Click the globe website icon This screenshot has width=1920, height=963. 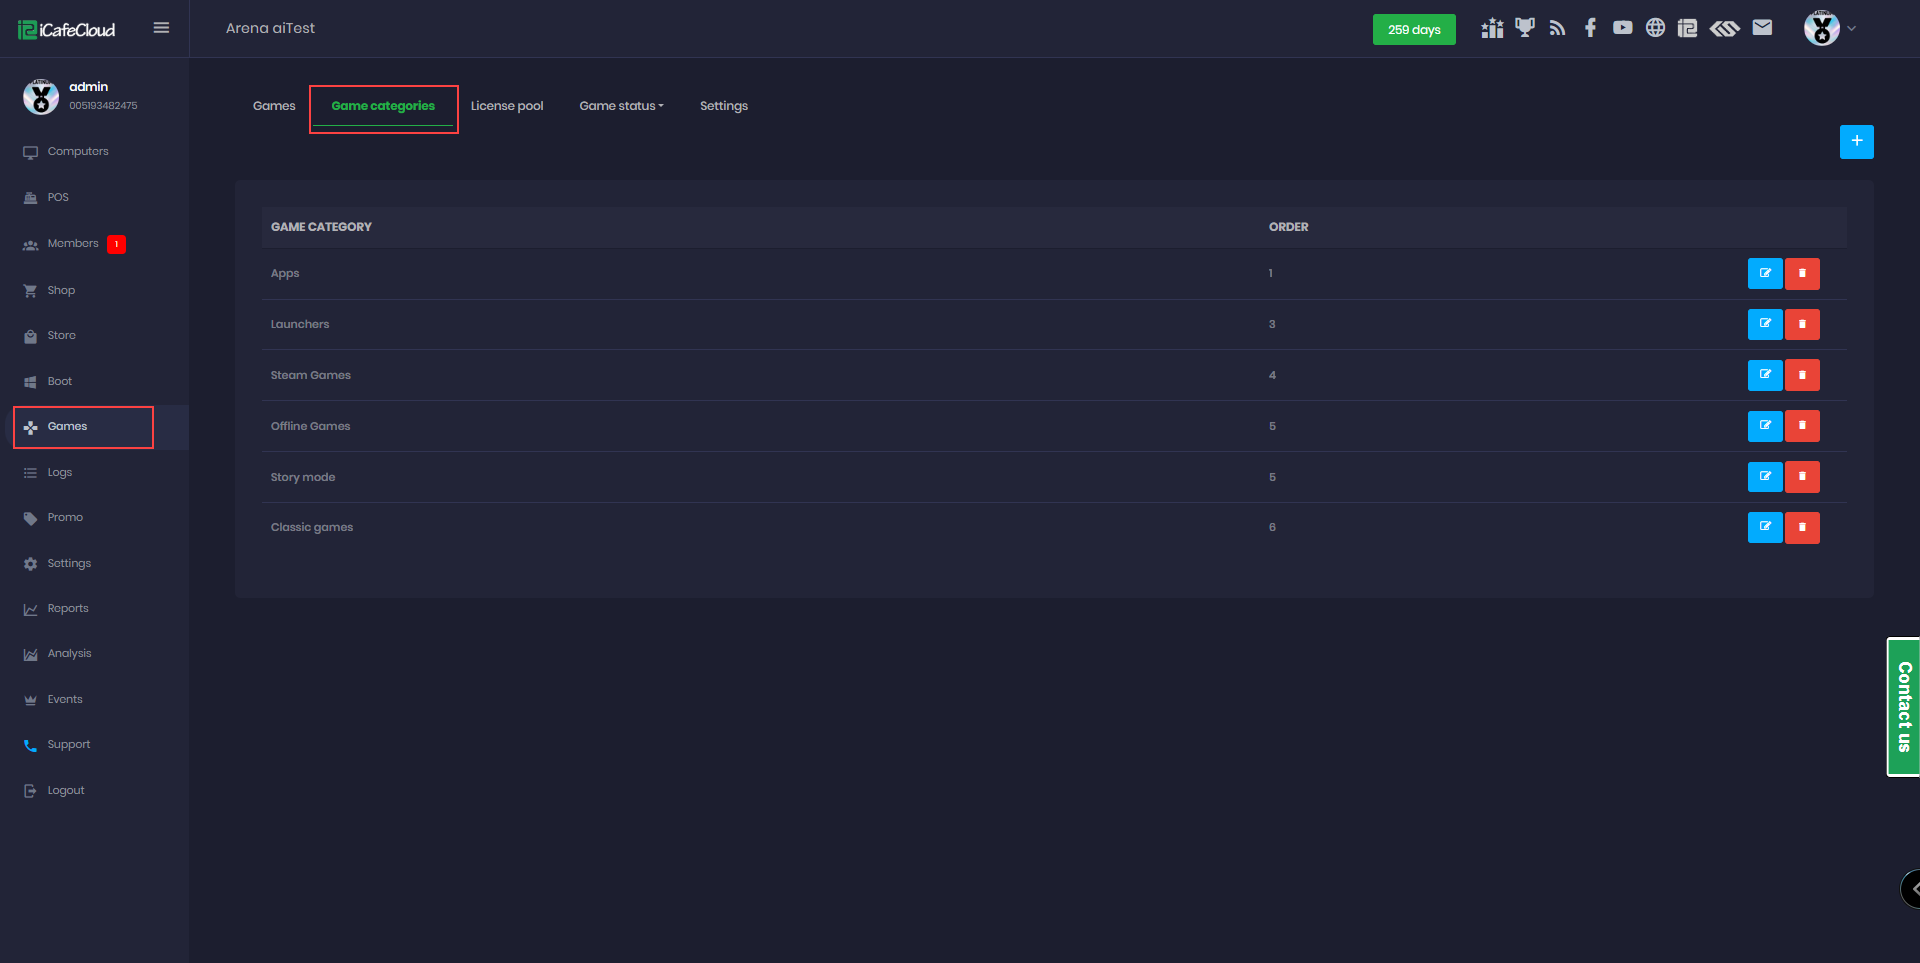[1656, 28]
